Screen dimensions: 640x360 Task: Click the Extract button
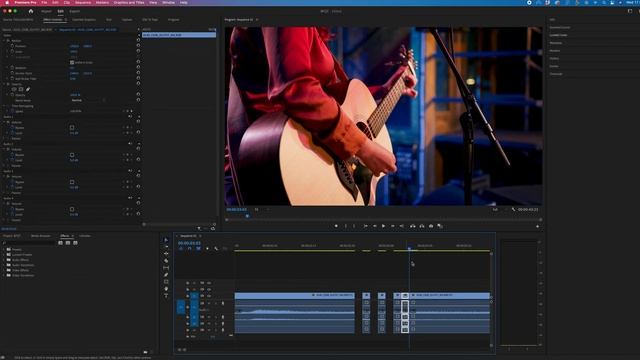[422, 226]
